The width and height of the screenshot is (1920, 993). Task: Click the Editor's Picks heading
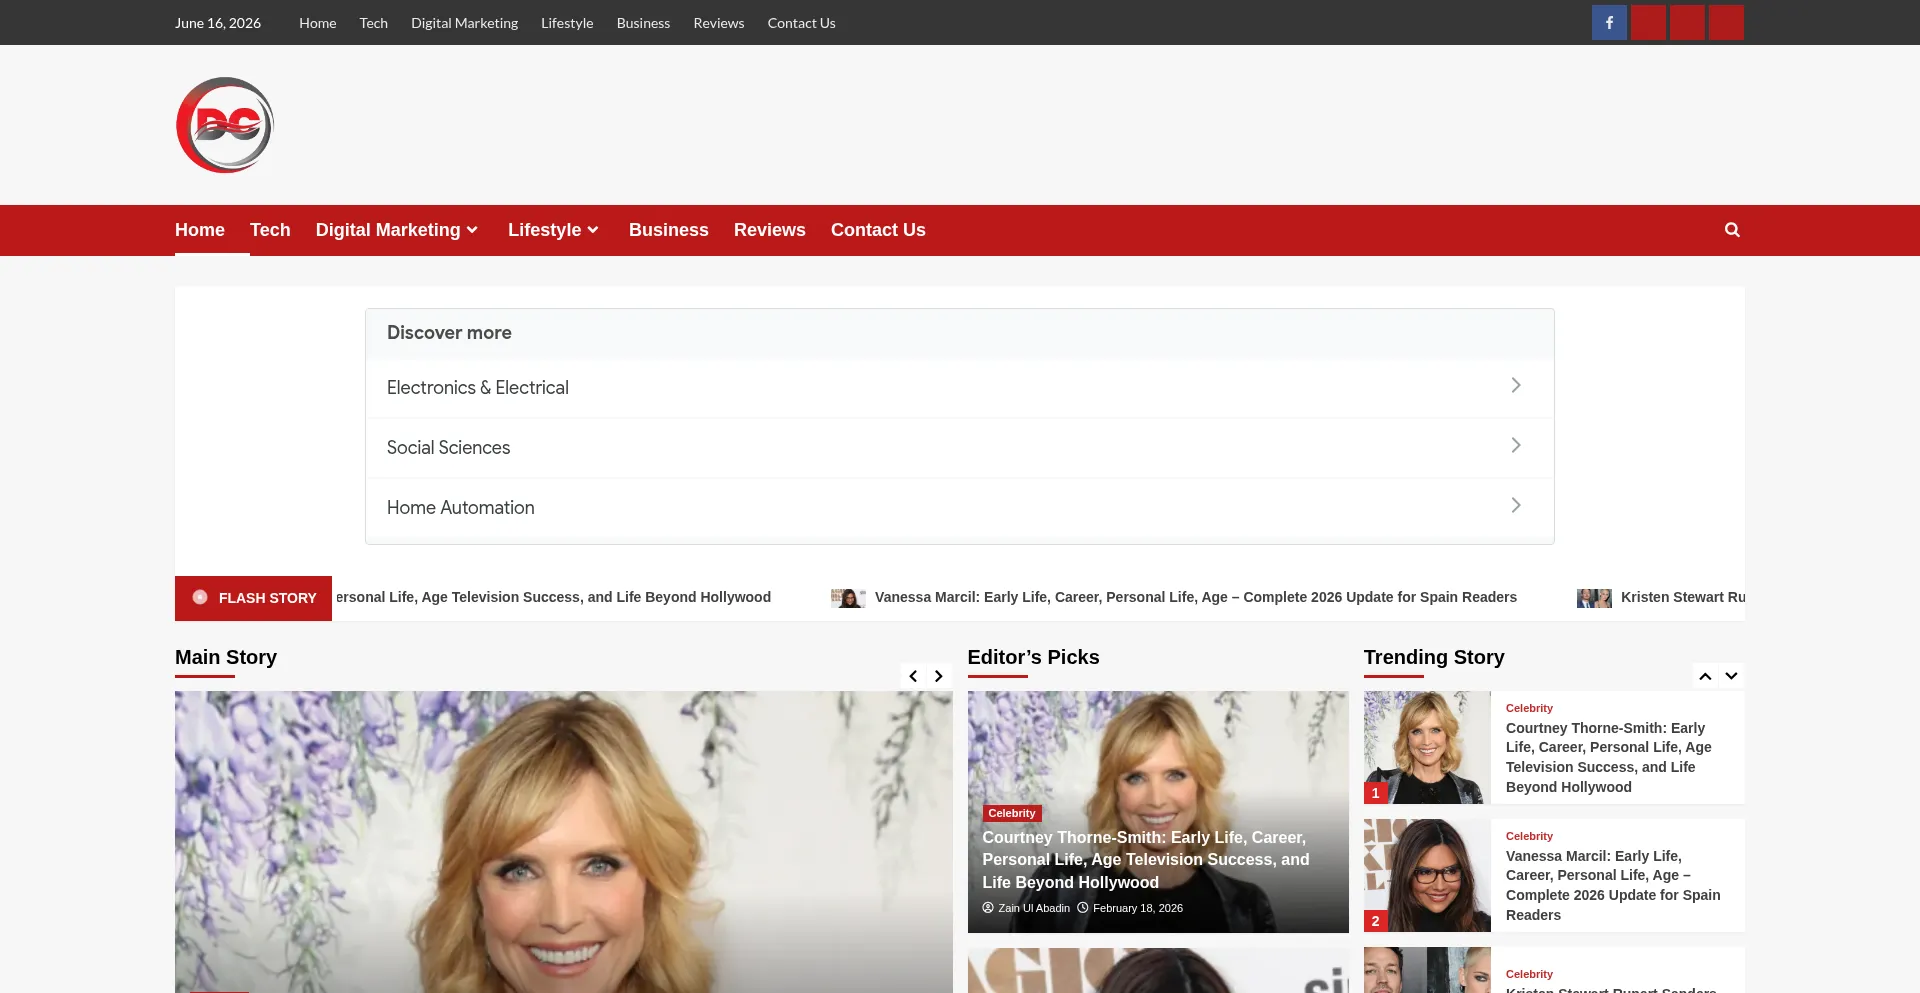(x=1033, y=657)
